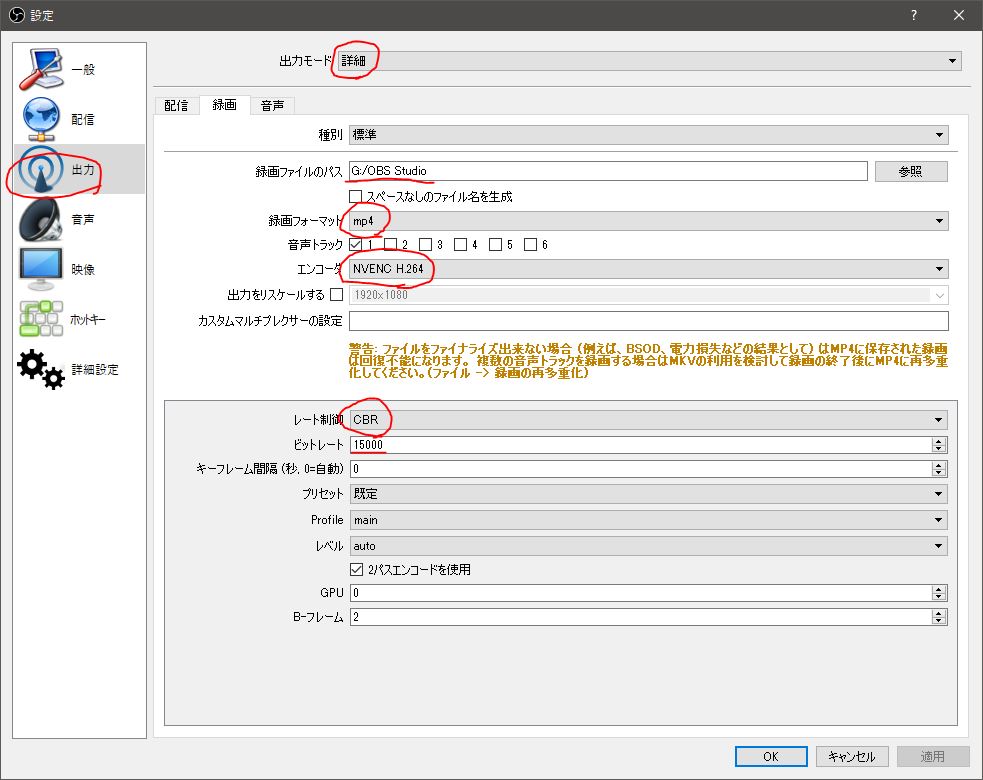
Task: Increase bitrate with the spinner arrows
Action: click(x=938, y=441)
